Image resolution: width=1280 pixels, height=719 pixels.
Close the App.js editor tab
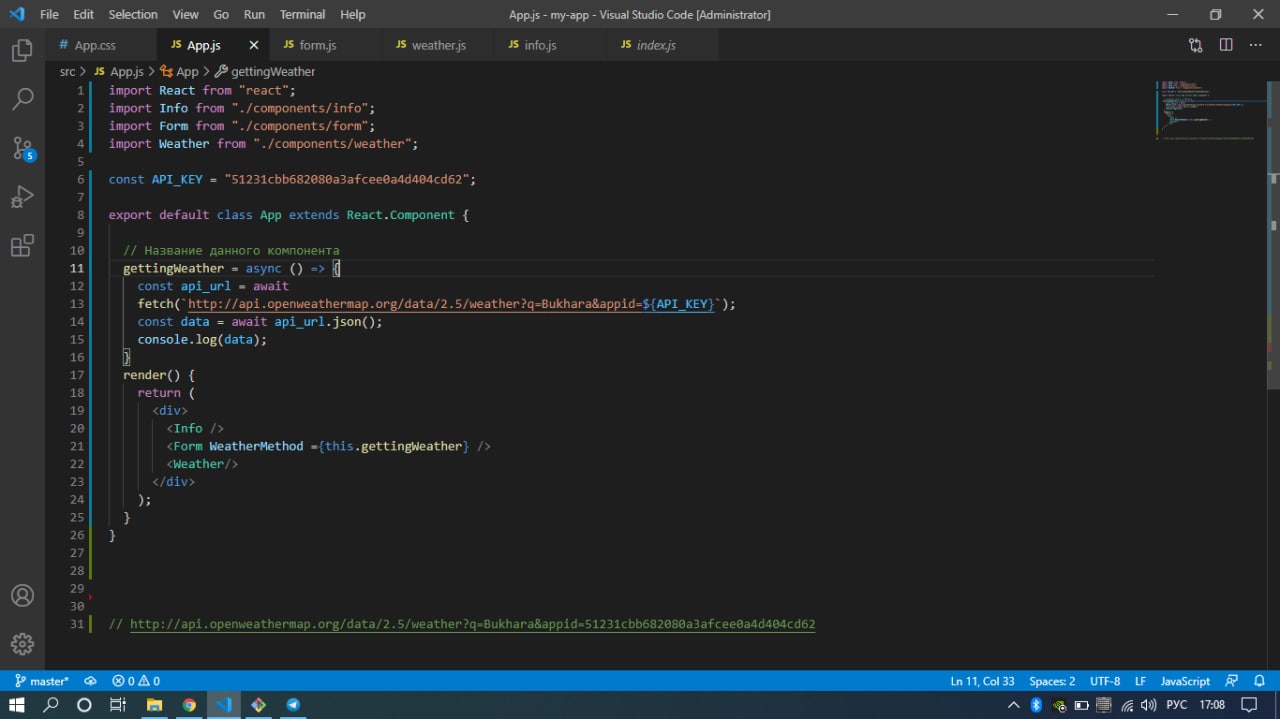254,45
